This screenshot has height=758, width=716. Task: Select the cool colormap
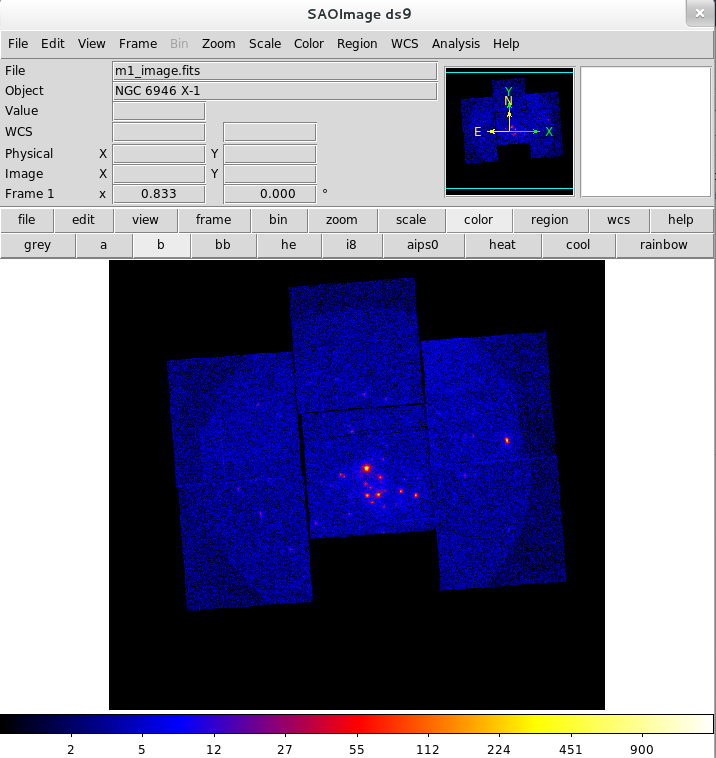[x=578, y=245]
